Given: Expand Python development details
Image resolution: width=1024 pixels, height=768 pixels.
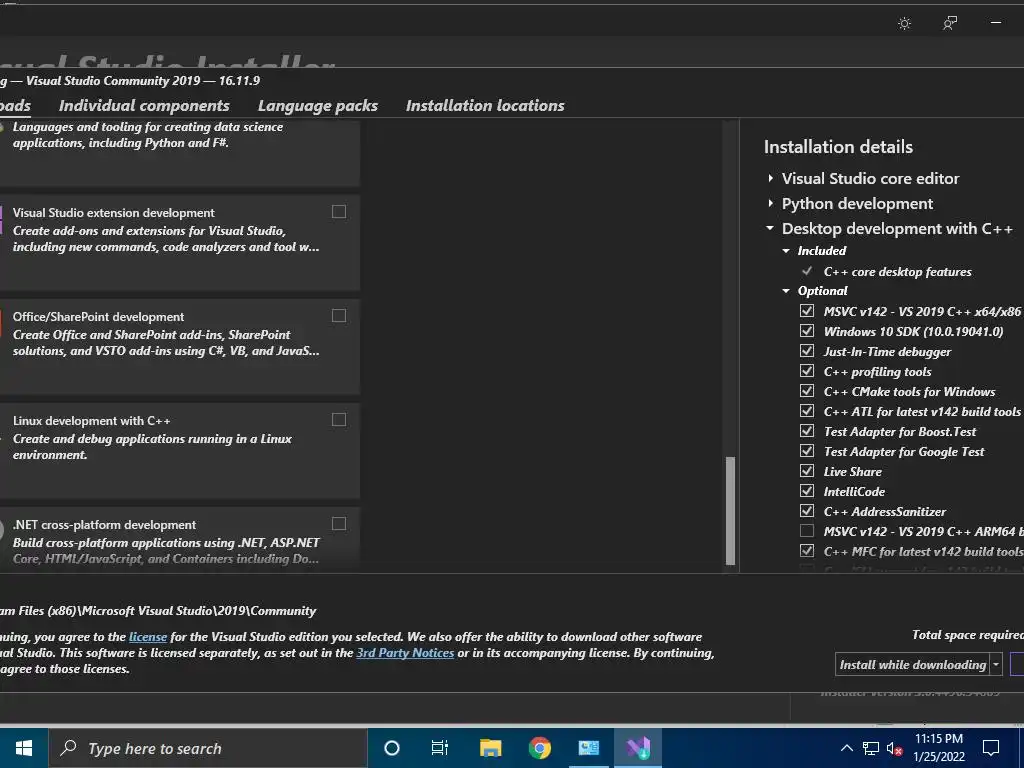Looking at the screenshot, I should (771, 203).
